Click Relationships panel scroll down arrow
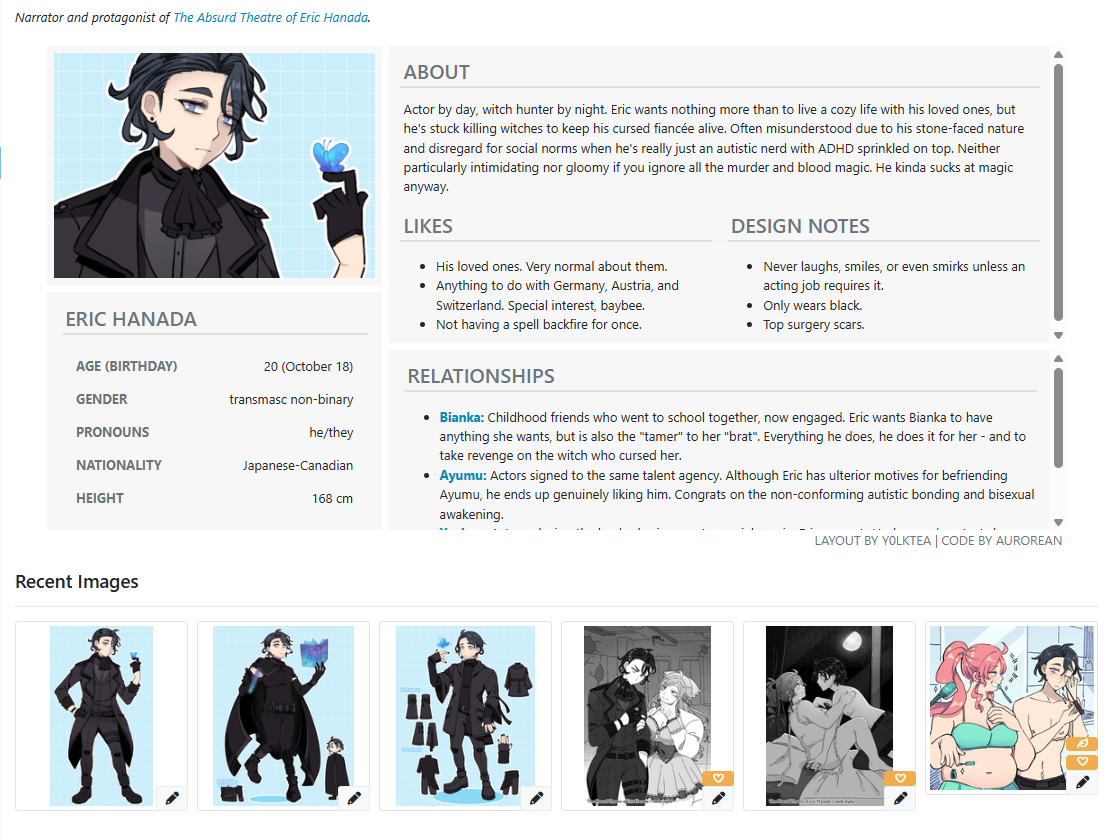The height and width of the screenshot is (840, 1106). pos(1058,523)
